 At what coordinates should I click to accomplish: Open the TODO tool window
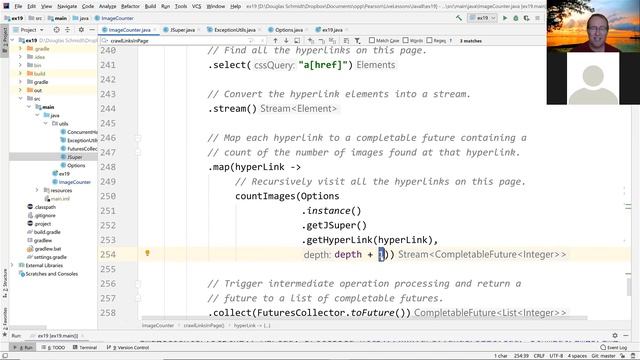click(x=53, y=347)
